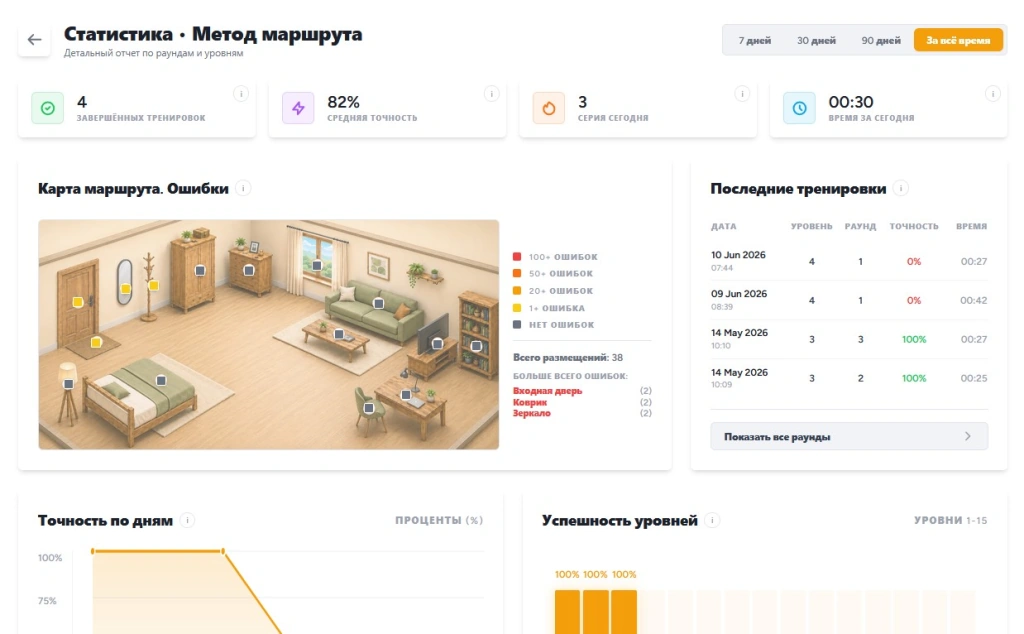Click the yellow 1+ ошибка legend swatch
Image resolution: width=1024 pixels, height=634 pixels.
click(x=517, y=308)
